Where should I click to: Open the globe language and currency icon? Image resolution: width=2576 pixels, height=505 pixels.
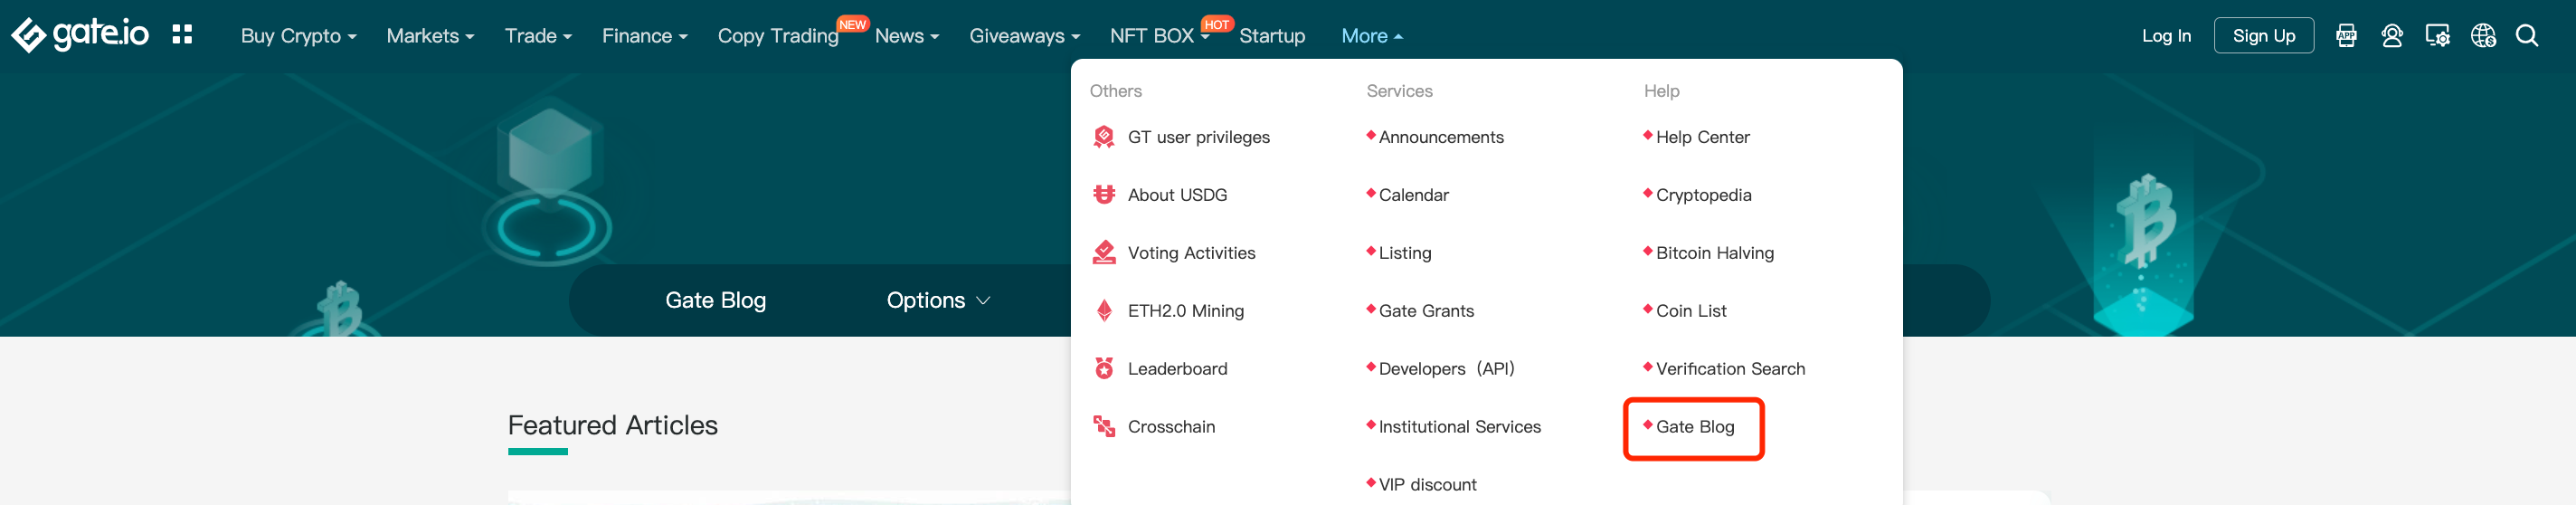2483,36
